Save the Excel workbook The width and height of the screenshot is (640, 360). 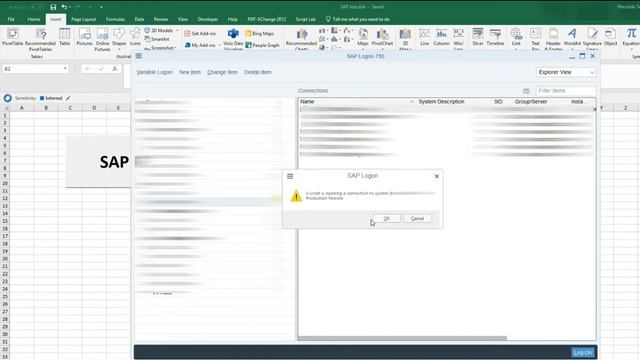53,7
